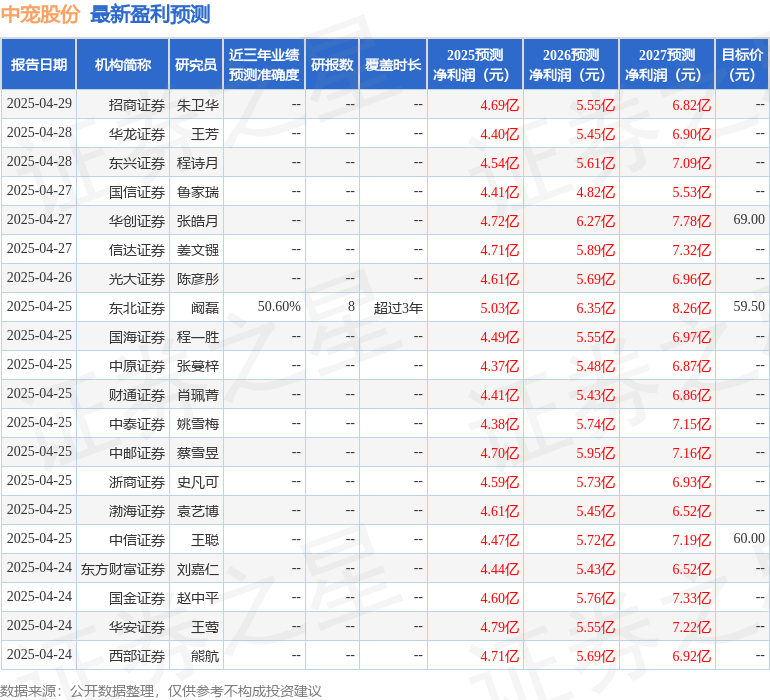The width and height of the screenshot is (770, 700).
Task: Click researcher 鲁家瑞
Action: (x=197, y=192)
